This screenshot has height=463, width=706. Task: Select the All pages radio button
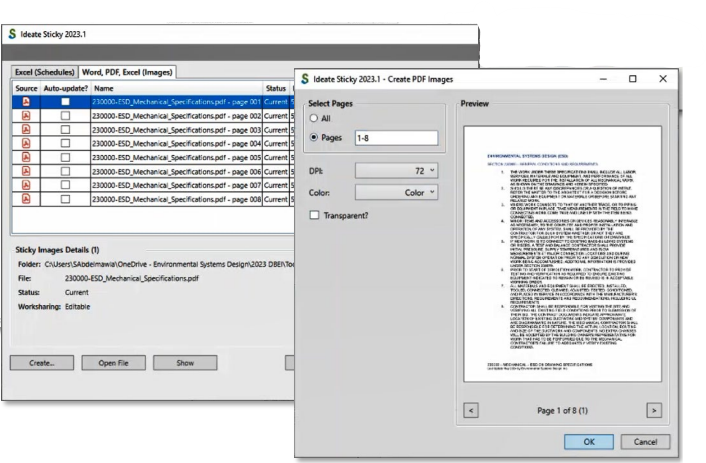coord(316,119)
